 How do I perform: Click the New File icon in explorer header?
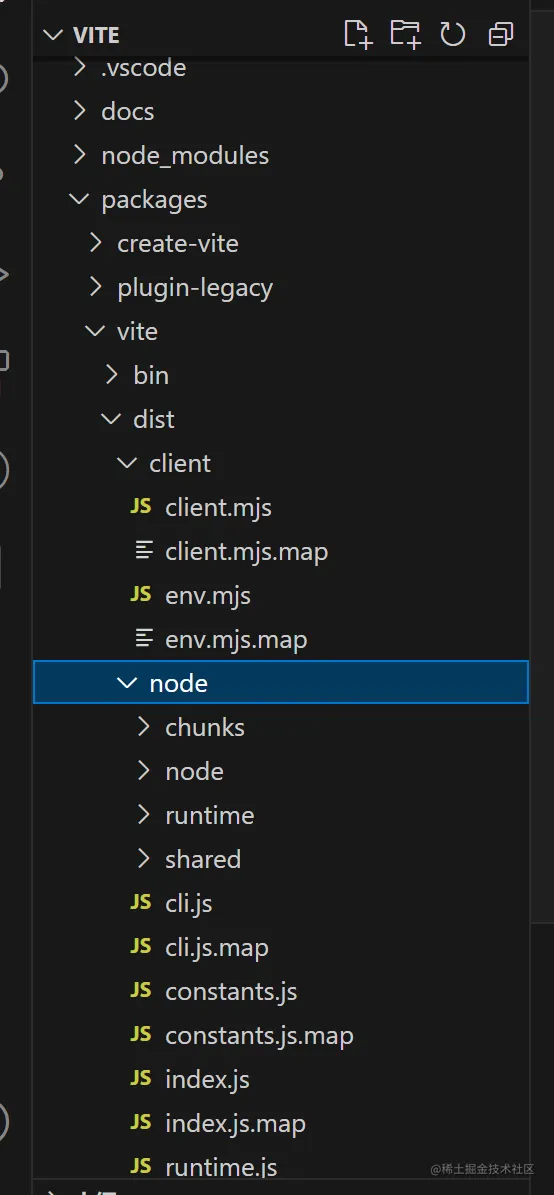358,34
